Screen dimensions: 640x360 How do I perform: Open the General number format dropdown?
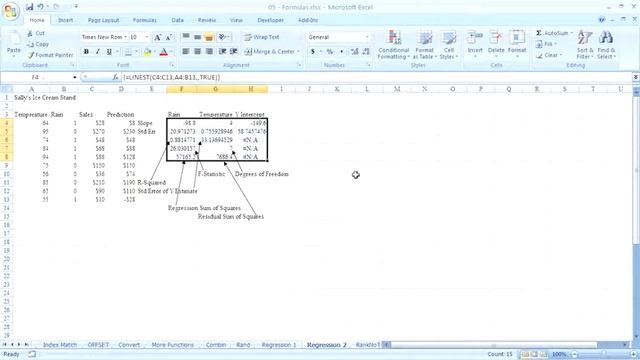pos(367,37)
